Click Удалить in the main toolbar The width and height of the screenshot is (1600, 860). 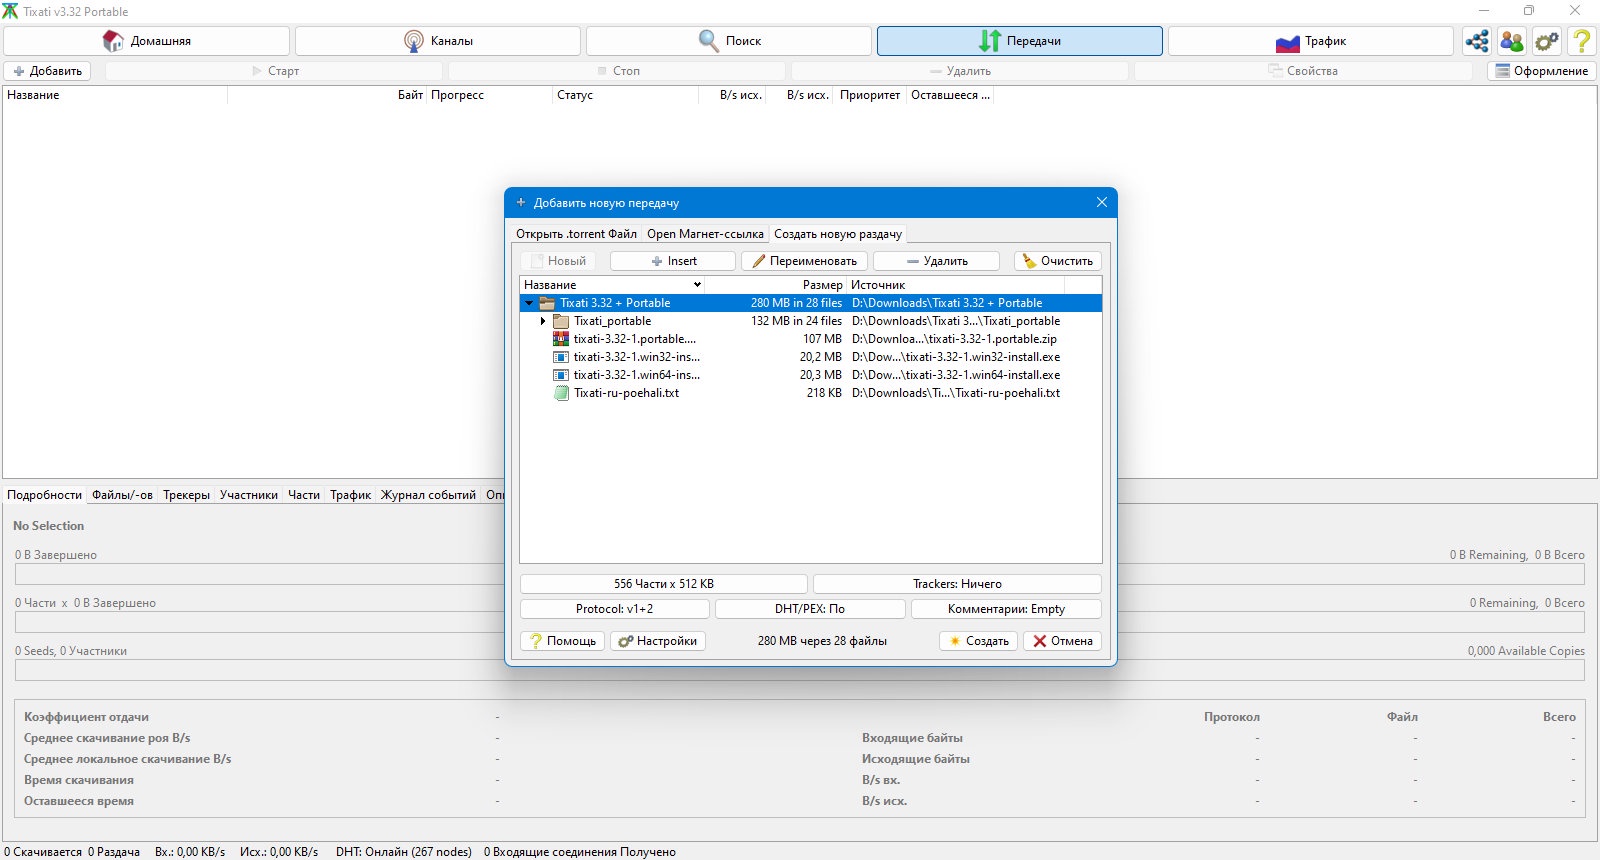[x=960, y=71]
